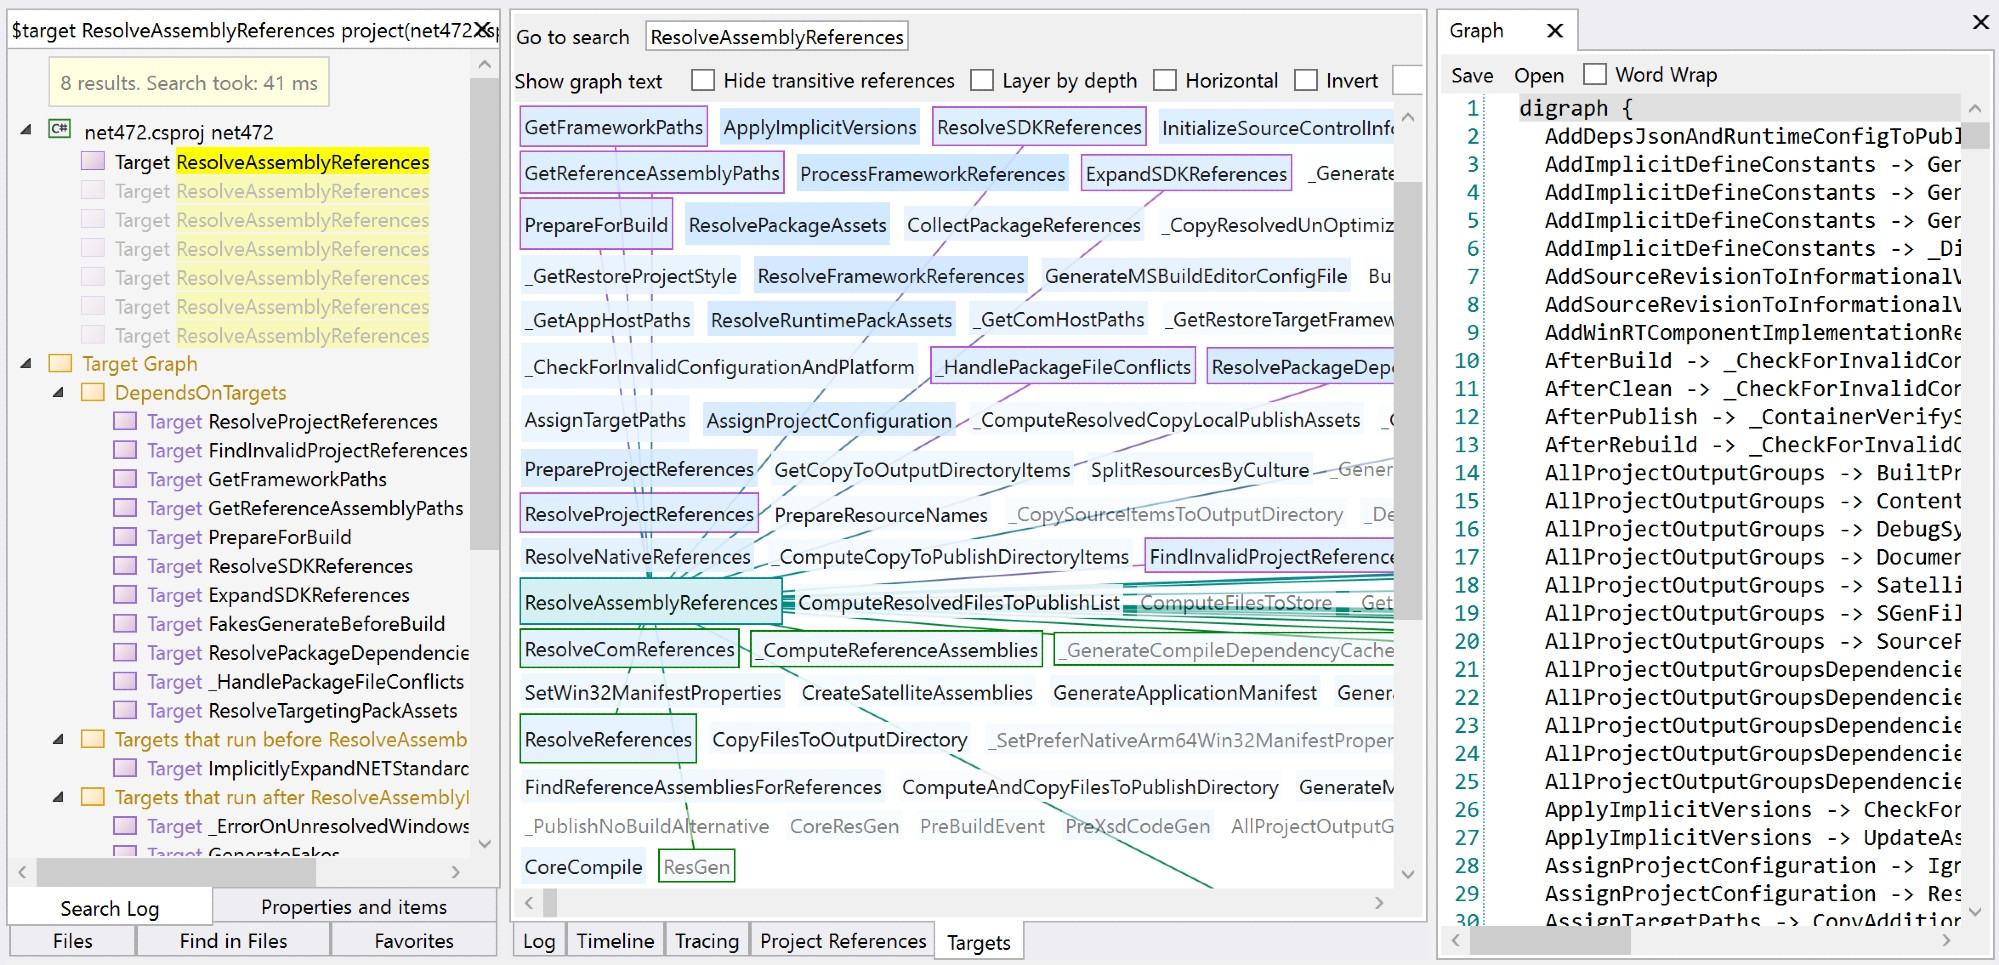Click icon next to Target ImplicitlyExpandNETStandard

[125, 768]
